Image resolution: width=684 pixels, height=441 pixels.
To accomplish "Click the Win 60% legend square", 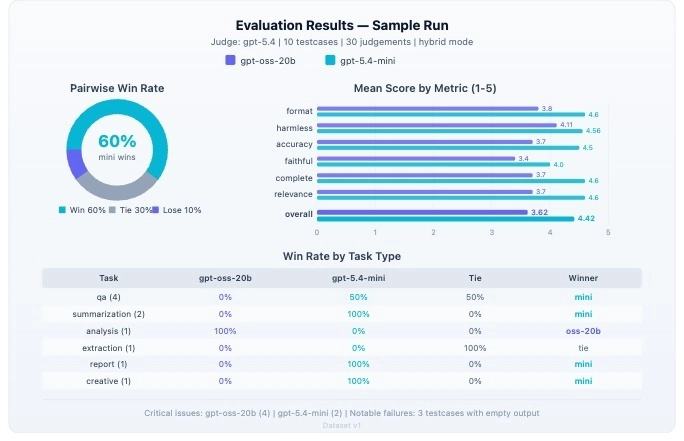I will [x=62, y=210].
